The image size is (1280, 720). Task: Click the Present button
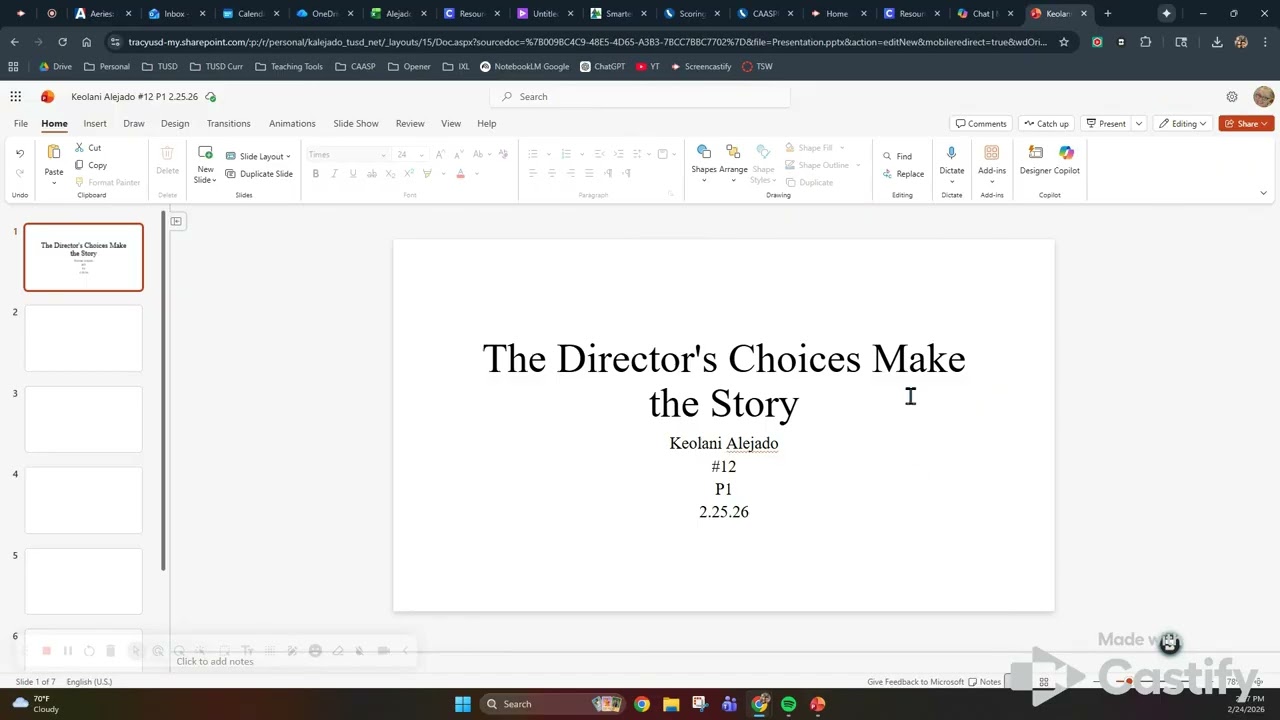point(1106,124)
